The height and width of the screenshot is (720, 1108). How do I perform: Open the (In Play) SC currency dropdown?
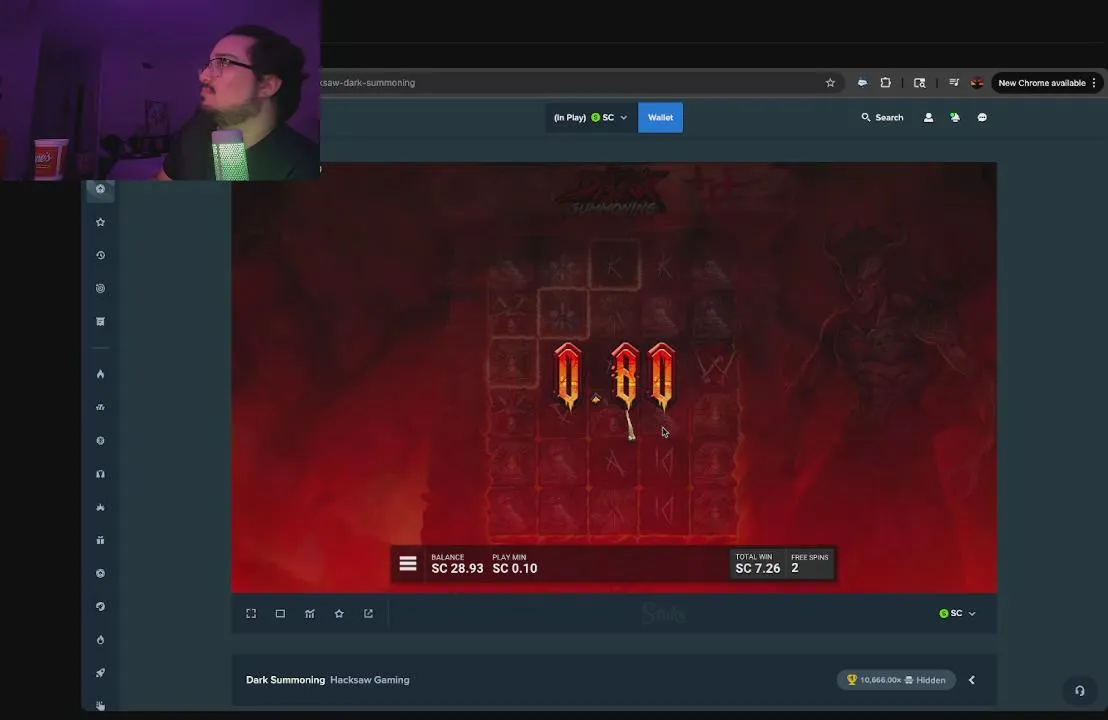point(590,117)
